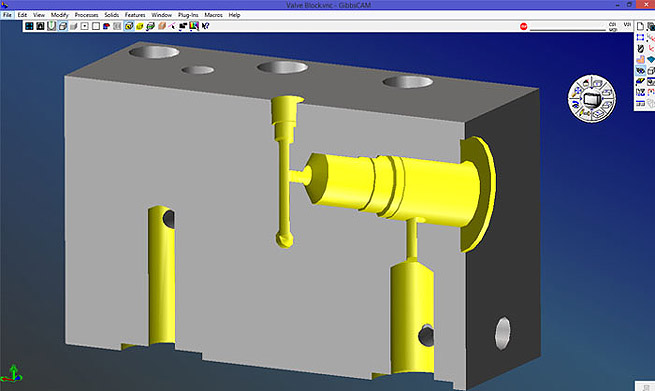Click the red stop indicator button
This screenshot has width=655, height=391.
point(523,26)
